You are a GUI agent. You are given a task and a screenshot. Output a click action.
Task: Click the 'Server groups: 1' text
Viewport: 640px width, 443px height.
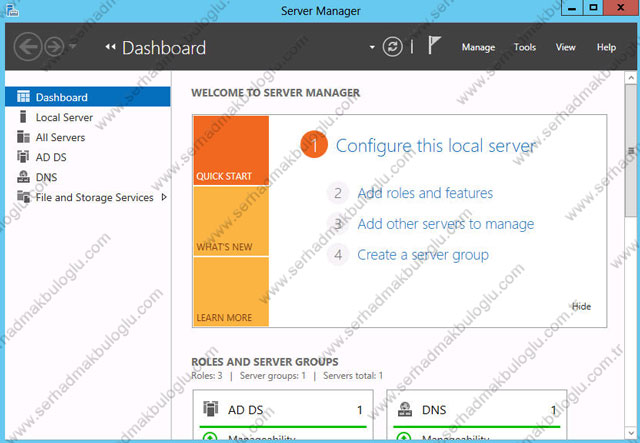pos(273,376)
